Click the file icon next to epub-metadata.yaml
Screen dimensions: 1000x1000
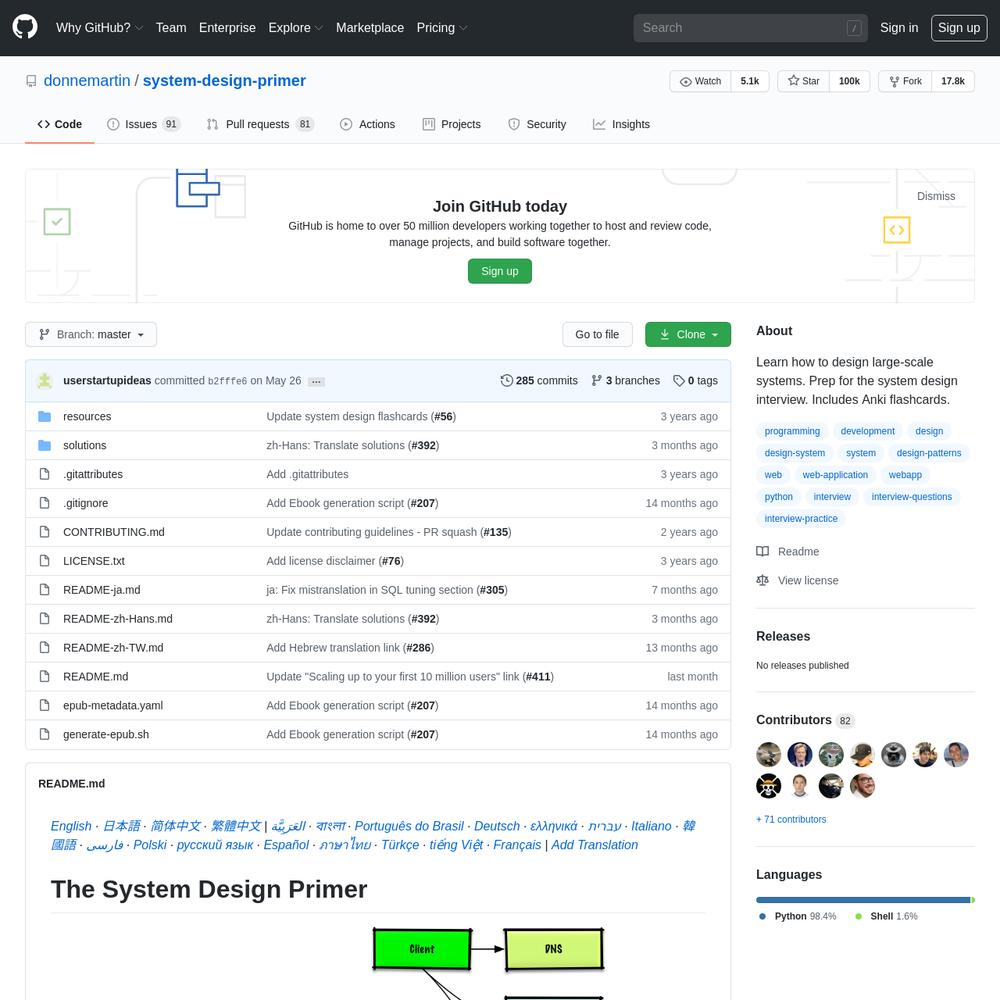pyautogui.click(x=44, y=705)
